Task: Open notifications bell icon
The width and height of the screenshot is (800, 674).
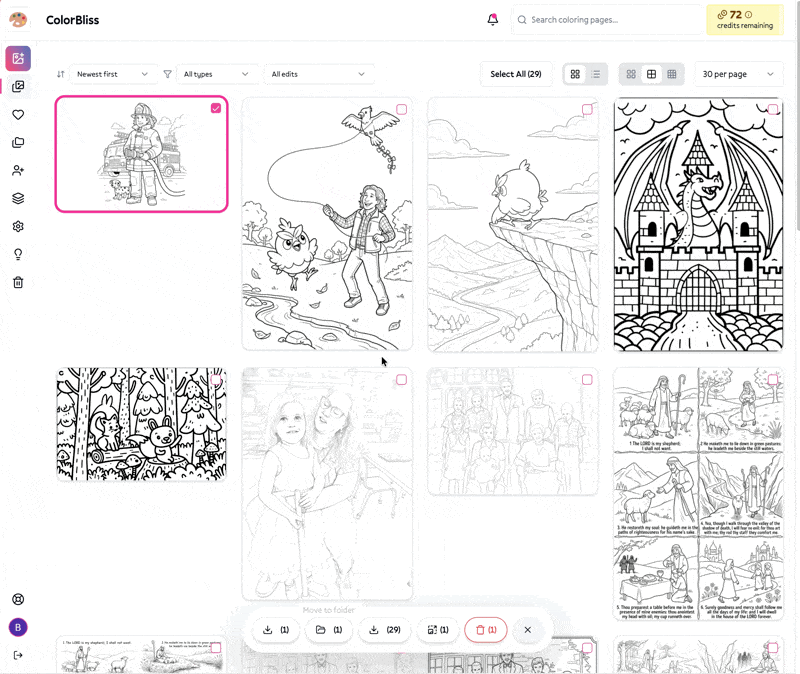Action: 492,20
